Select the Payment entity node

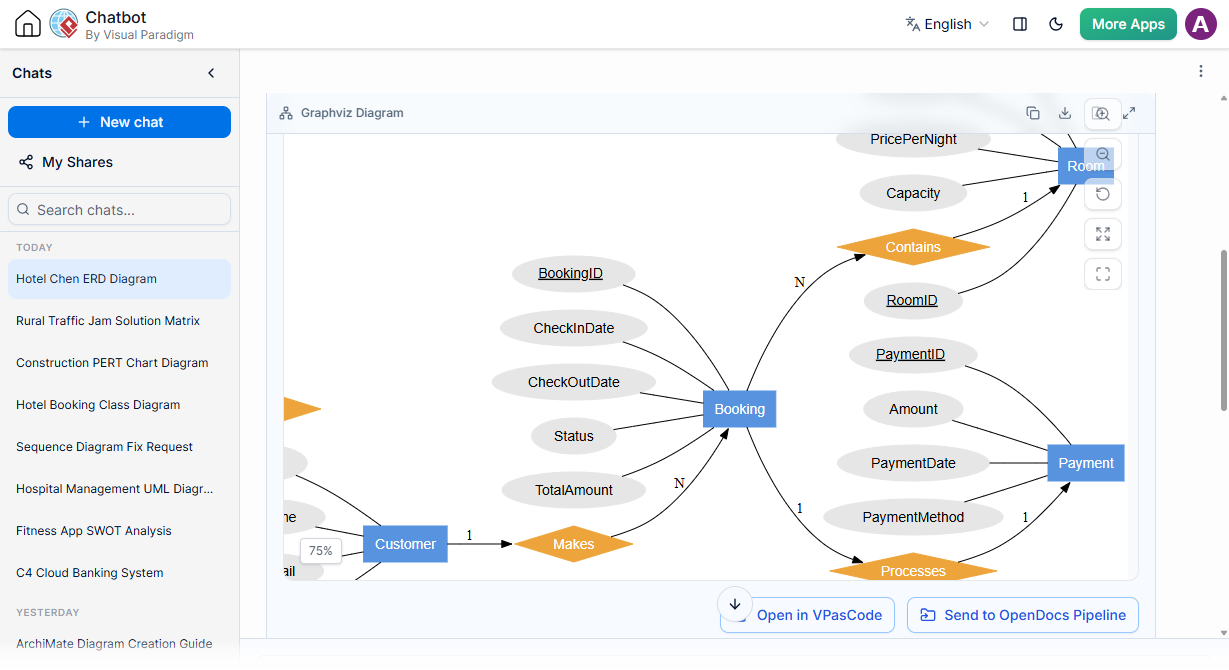1086,463
